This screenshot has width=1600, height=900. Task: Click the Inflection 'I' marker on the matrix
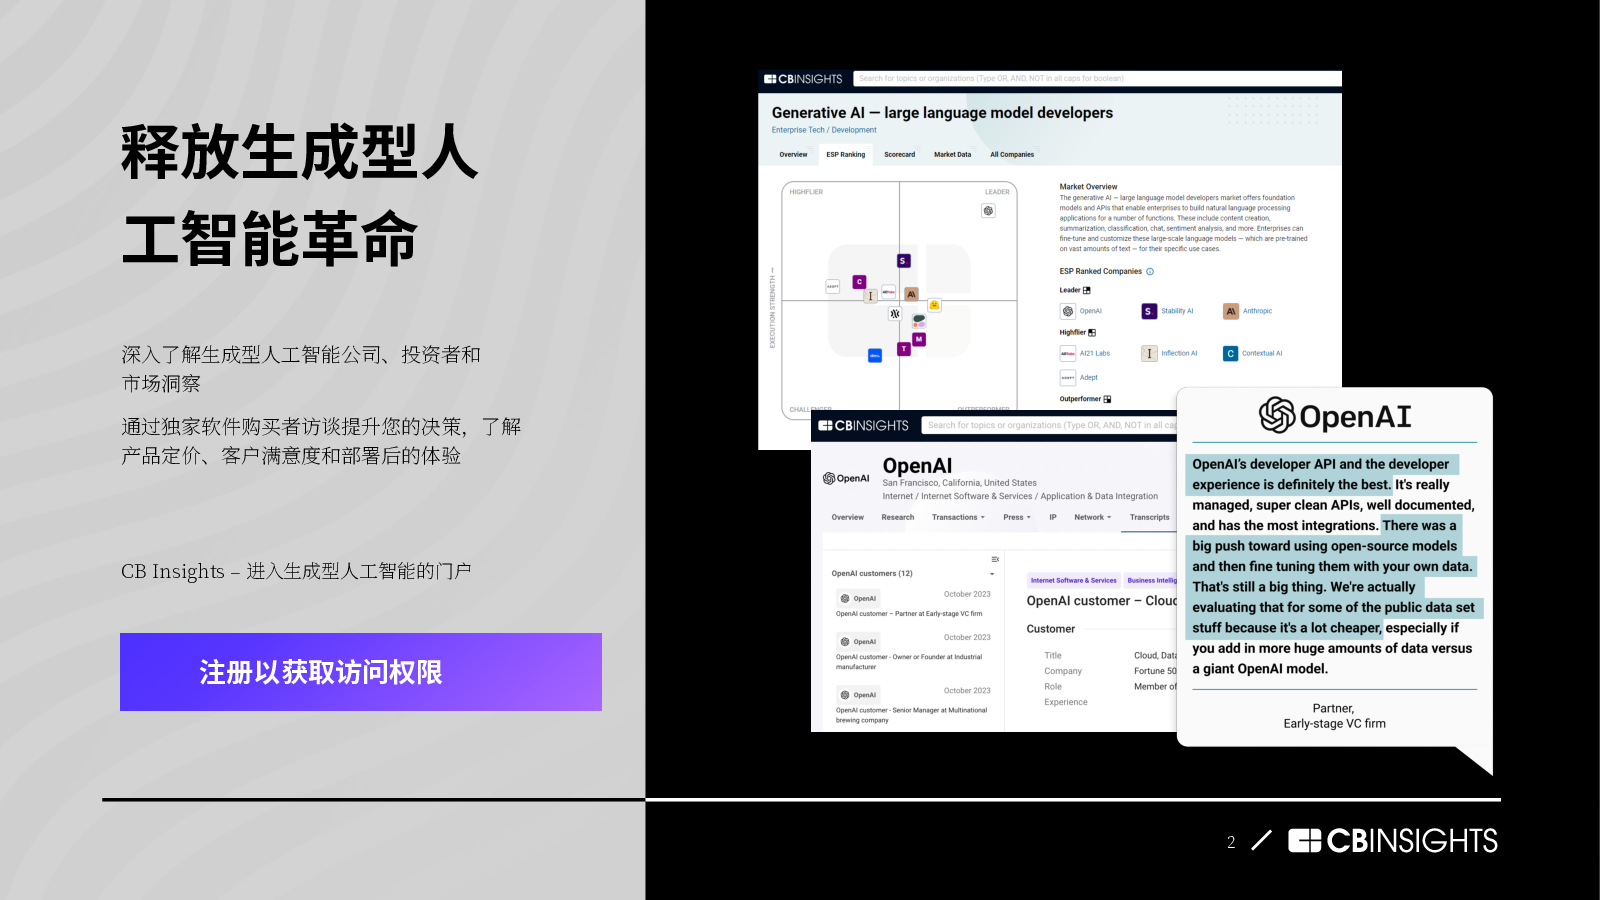click(870, 296)
